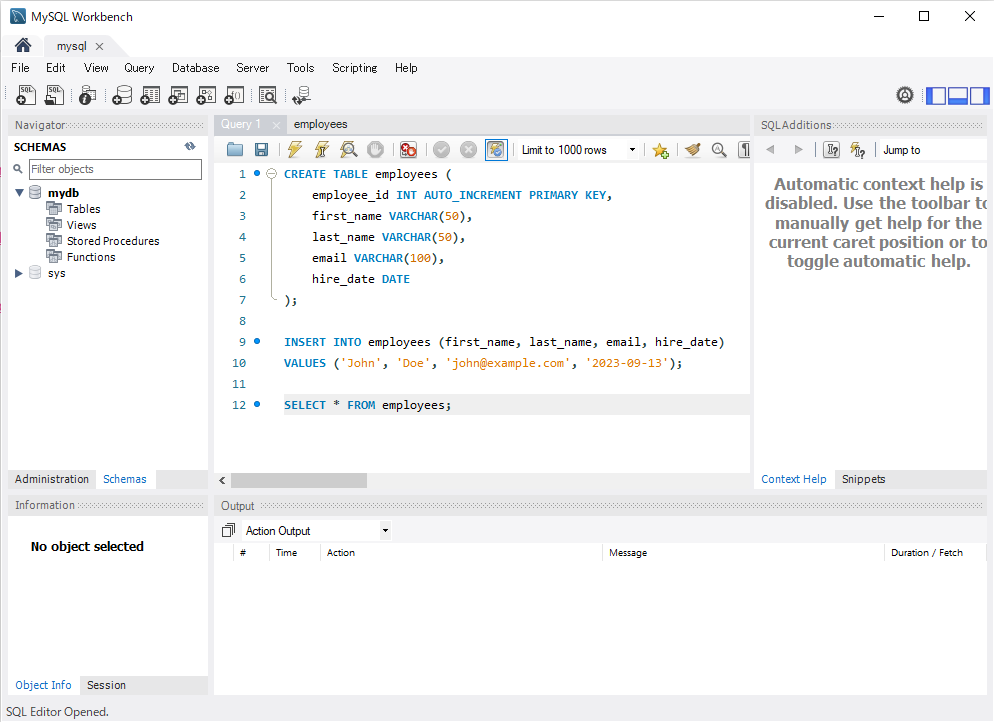
Task: Select the Stored Procedures tree item
Action: pyautogui.click(x=112, y=241)
